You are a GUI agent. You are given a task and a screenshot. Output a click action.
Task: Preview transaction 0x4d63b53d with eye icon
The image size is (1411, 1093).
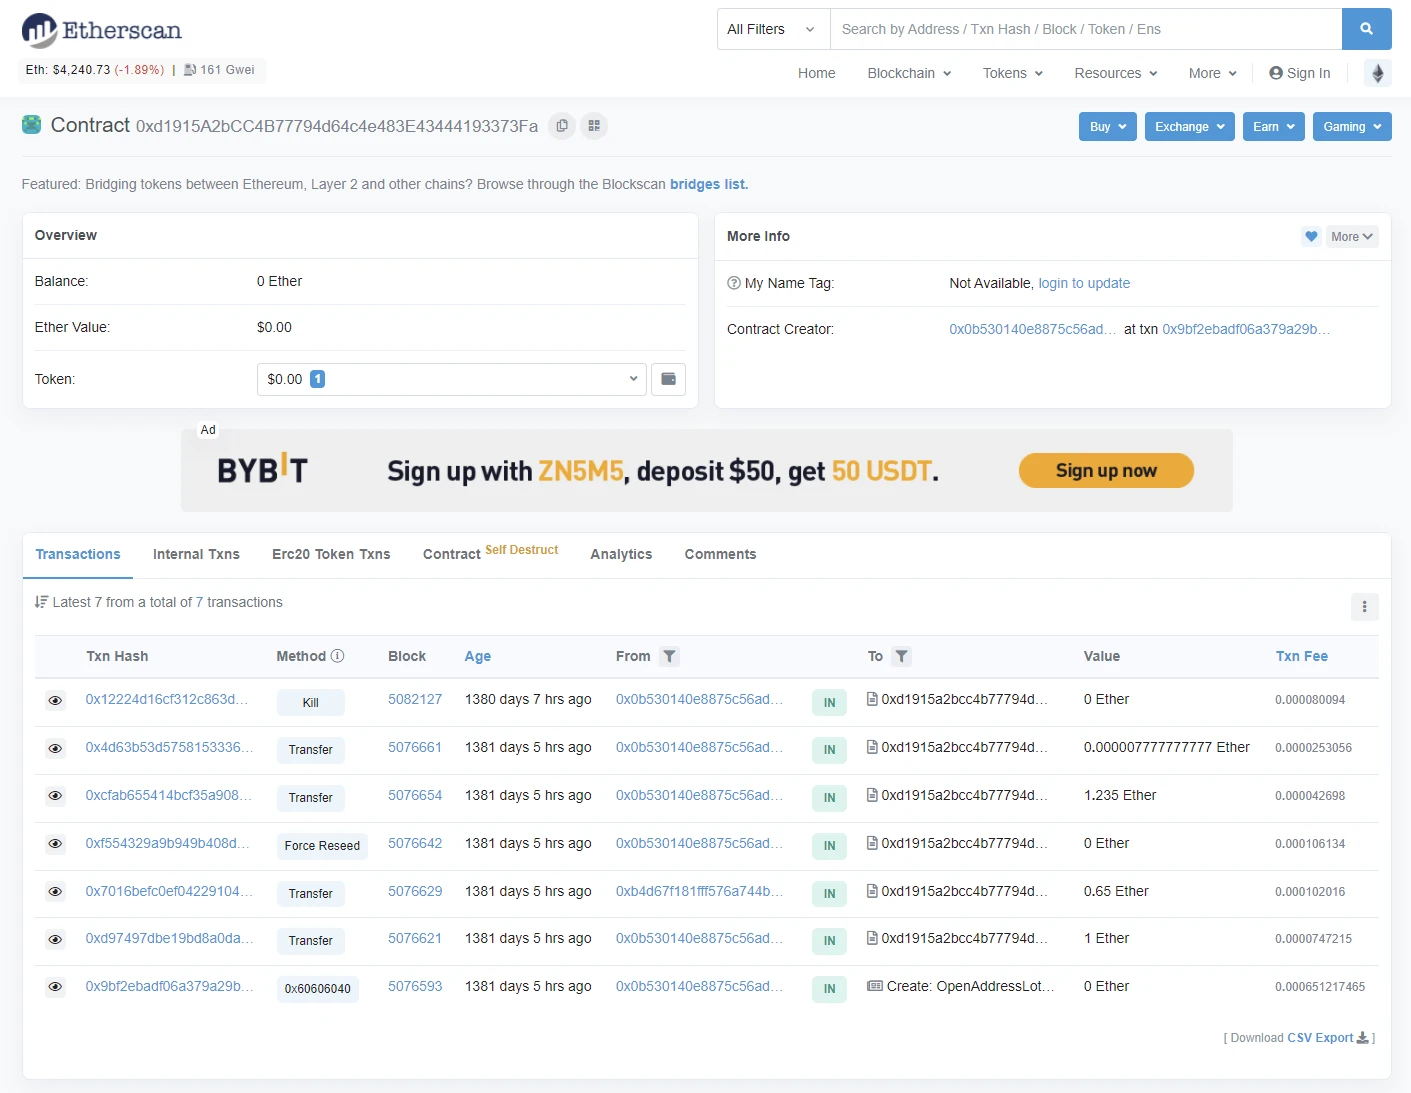click(56, 749)
